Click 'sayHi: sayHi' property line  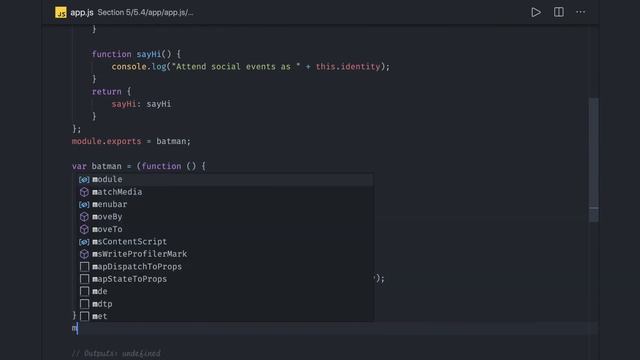[x=141, y=104]
